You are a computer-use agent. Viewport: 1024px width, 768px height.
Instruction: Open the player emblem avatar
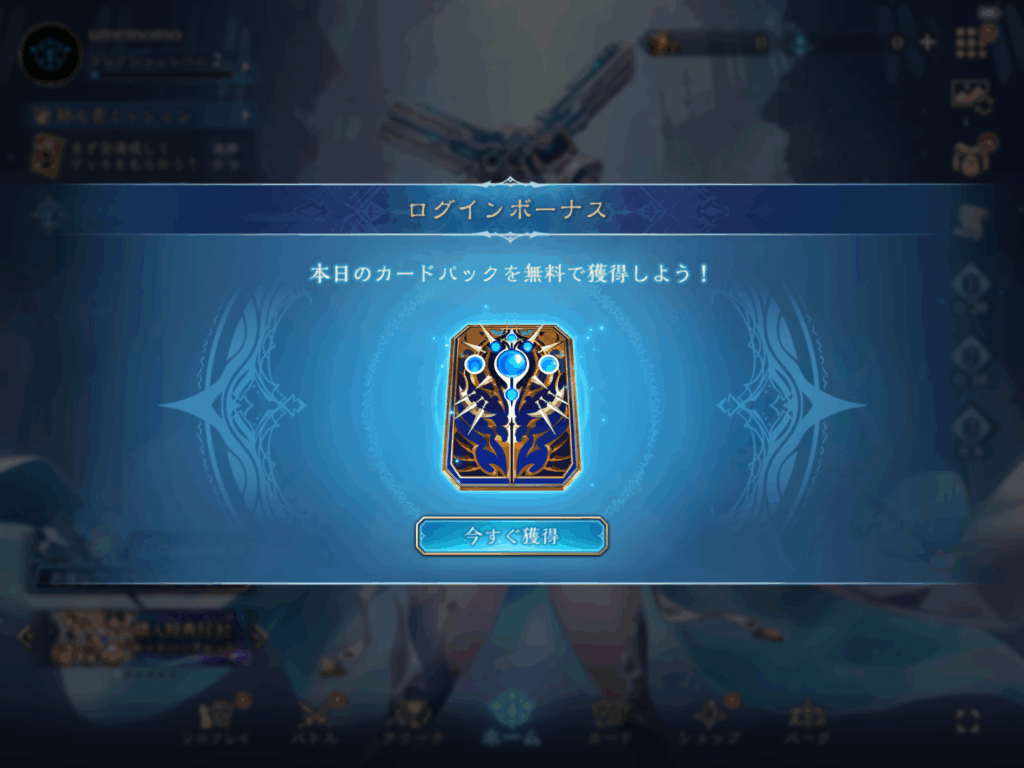click(x=50, y=55)
